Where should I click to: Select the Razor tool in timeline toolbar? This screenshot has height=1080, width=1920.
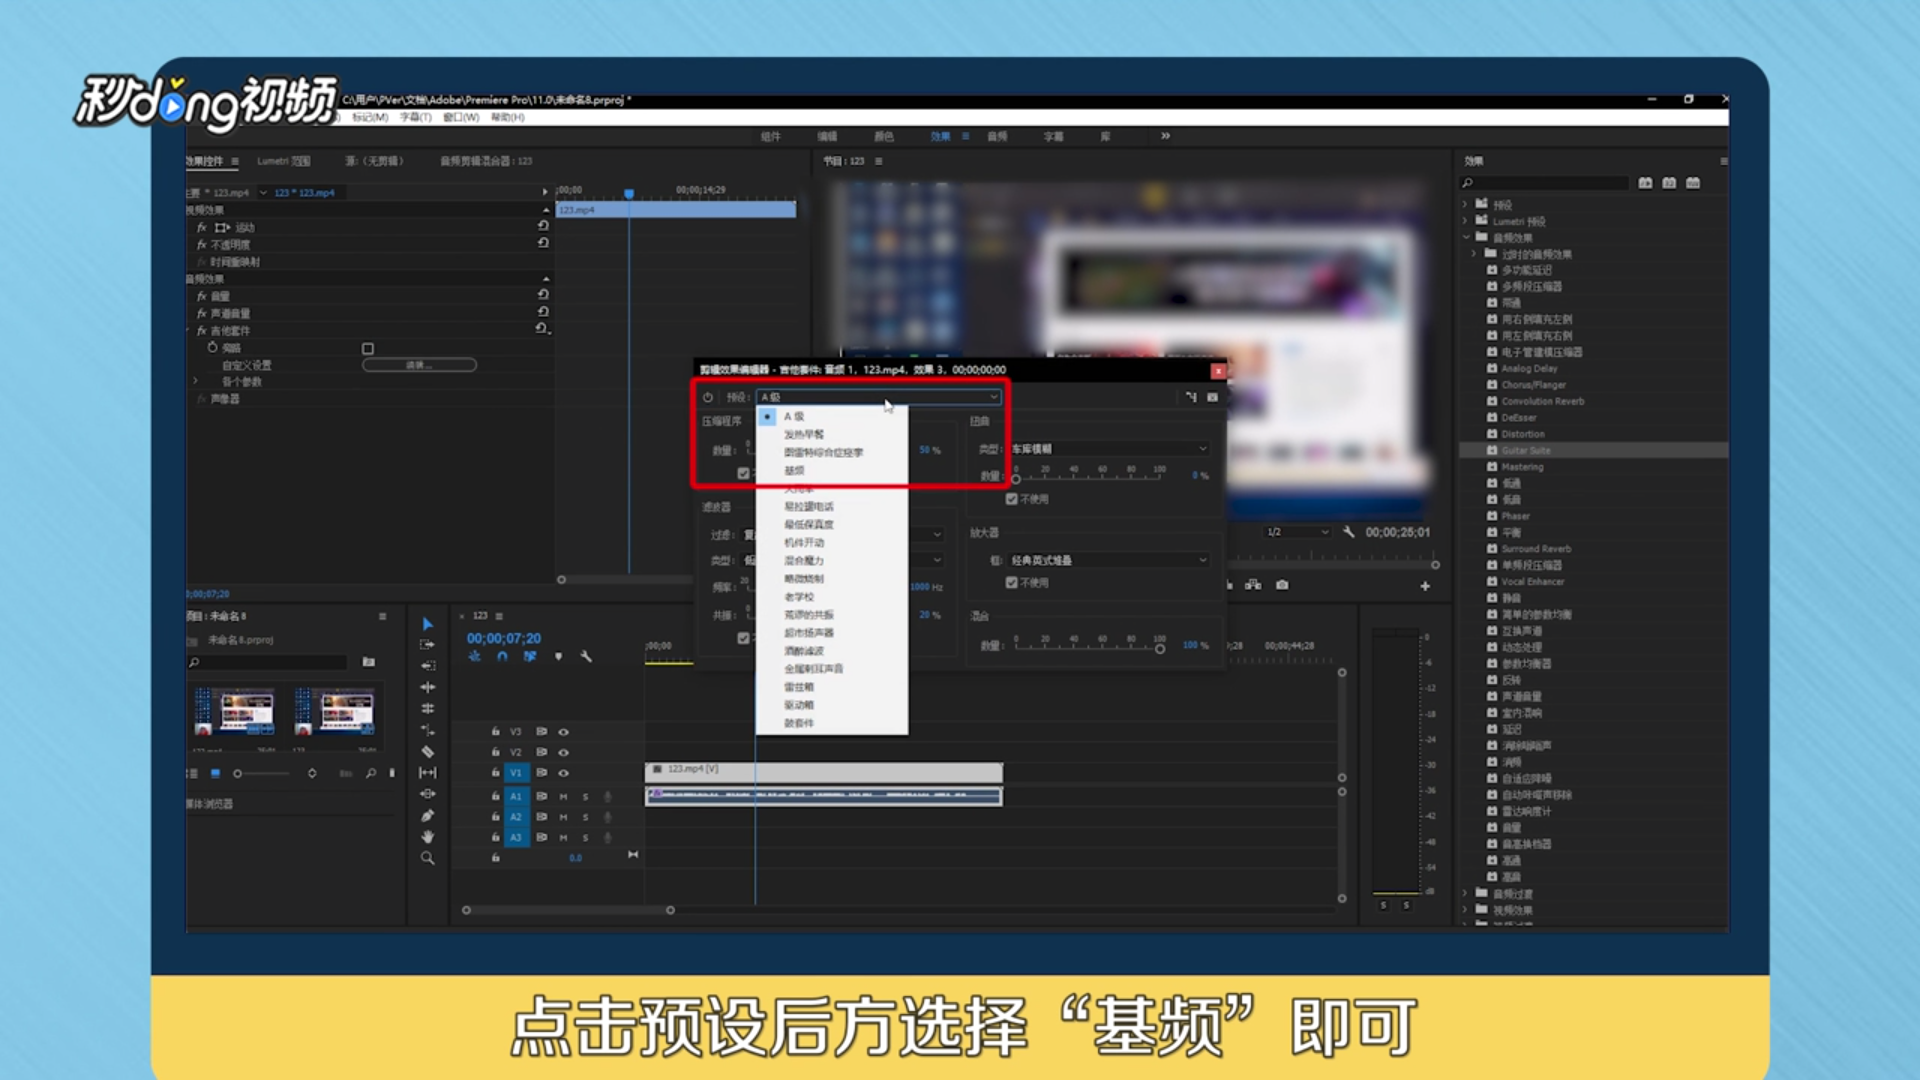[x=428, y=751]
